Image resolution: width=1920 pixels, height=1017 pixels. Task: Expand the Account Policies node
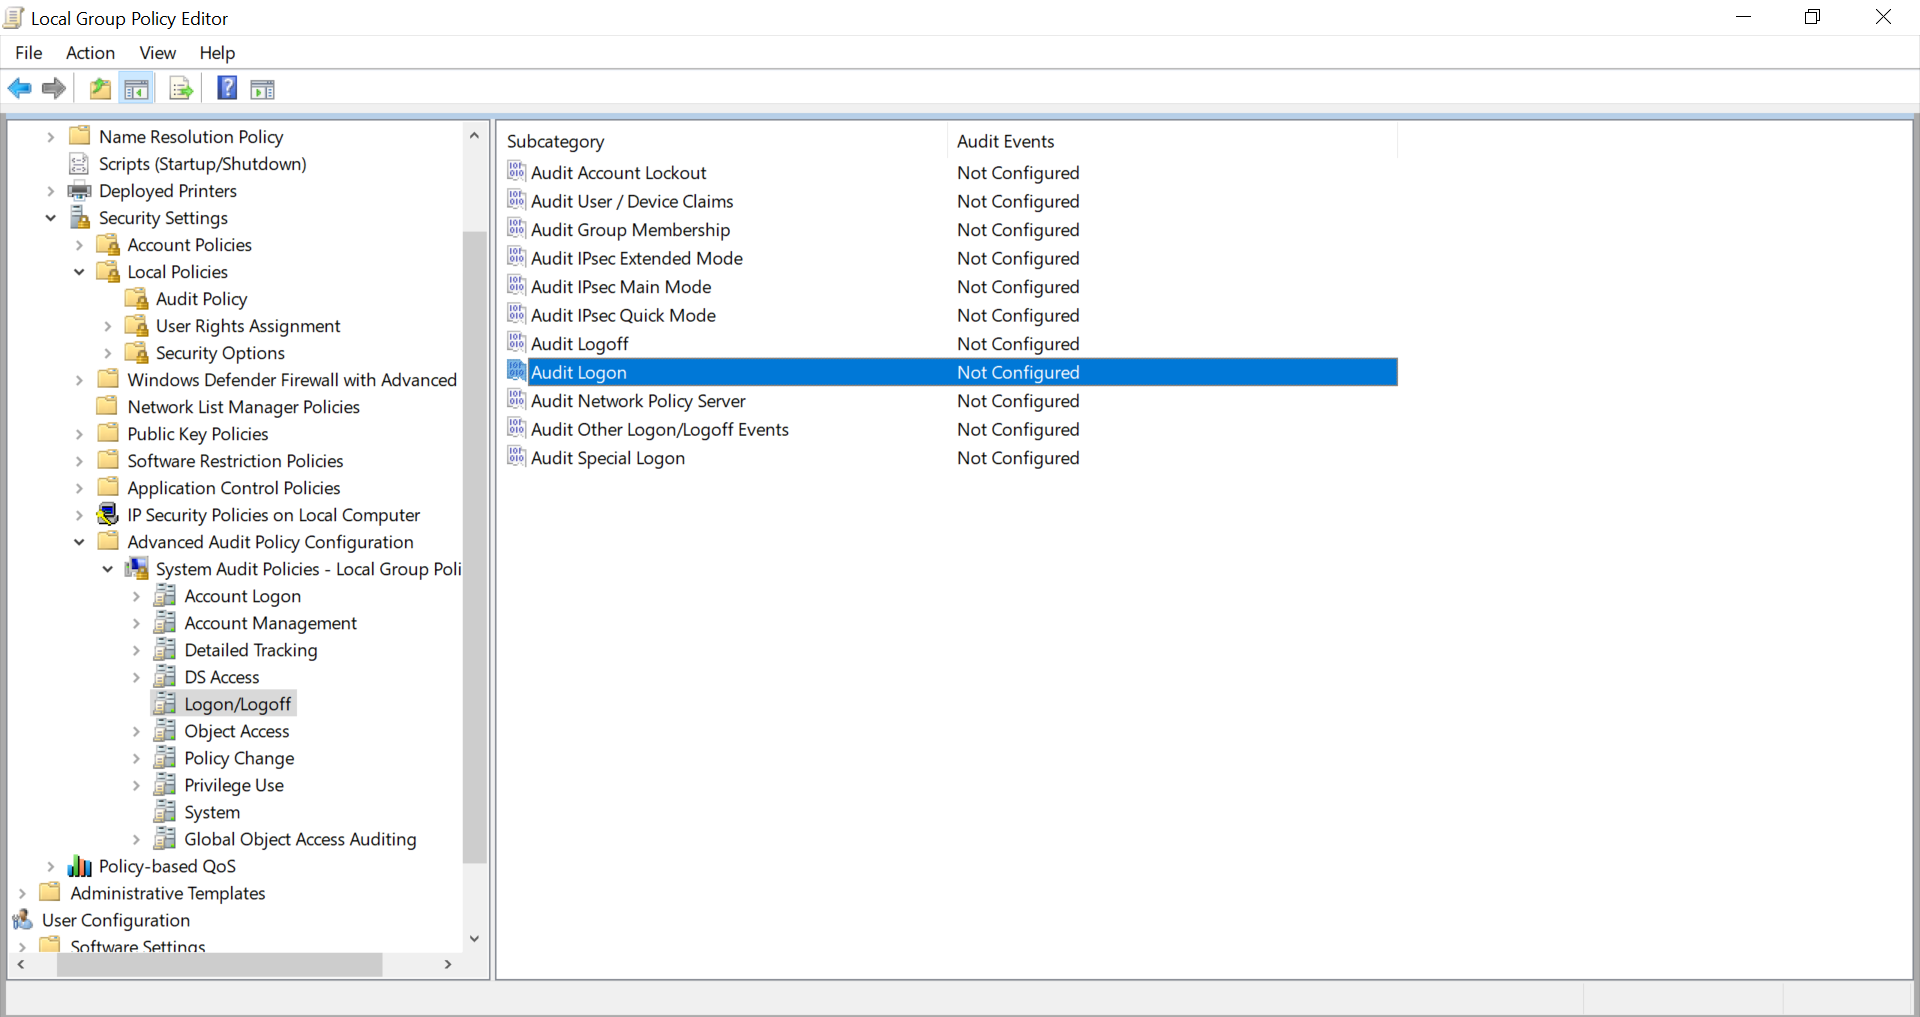click(x=80, y=244)
